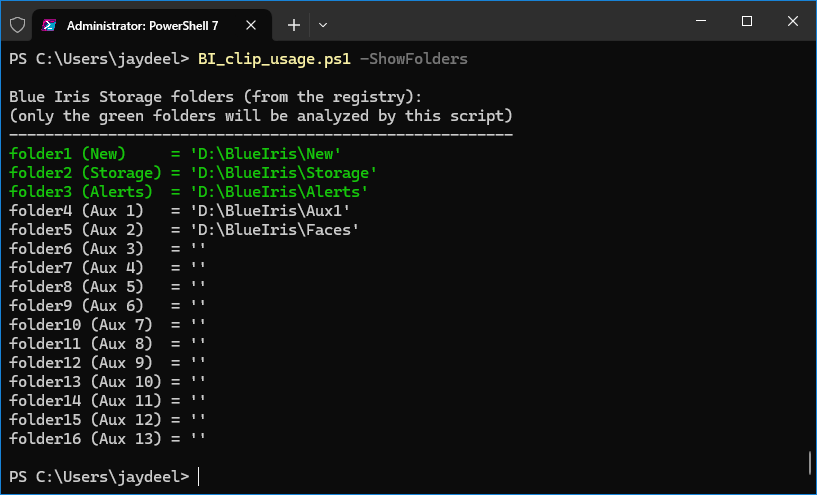Close the Administrator: PowerShell 7 tab
The height and width of the screenshot is (495, 817).
tap(251, 25)
